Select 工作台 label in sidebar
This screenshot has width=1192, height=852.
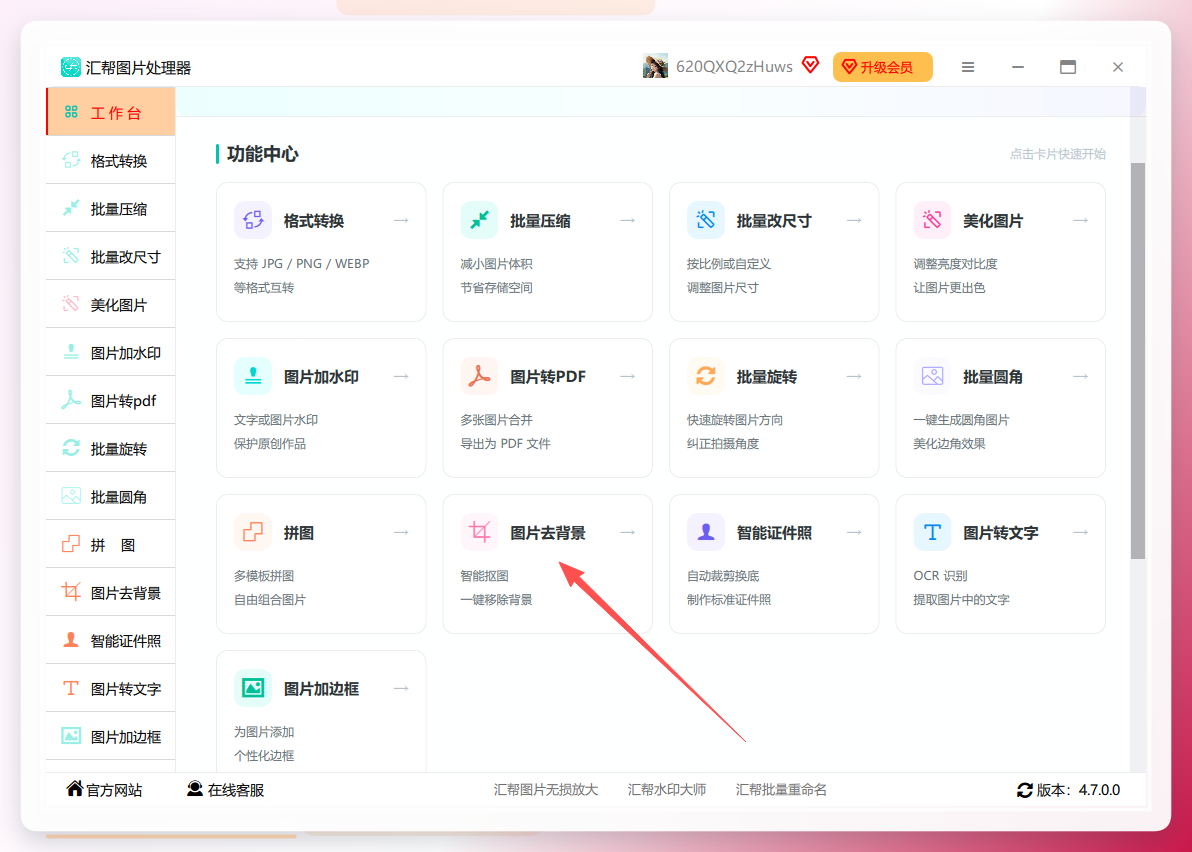click(x=116, y=113)
